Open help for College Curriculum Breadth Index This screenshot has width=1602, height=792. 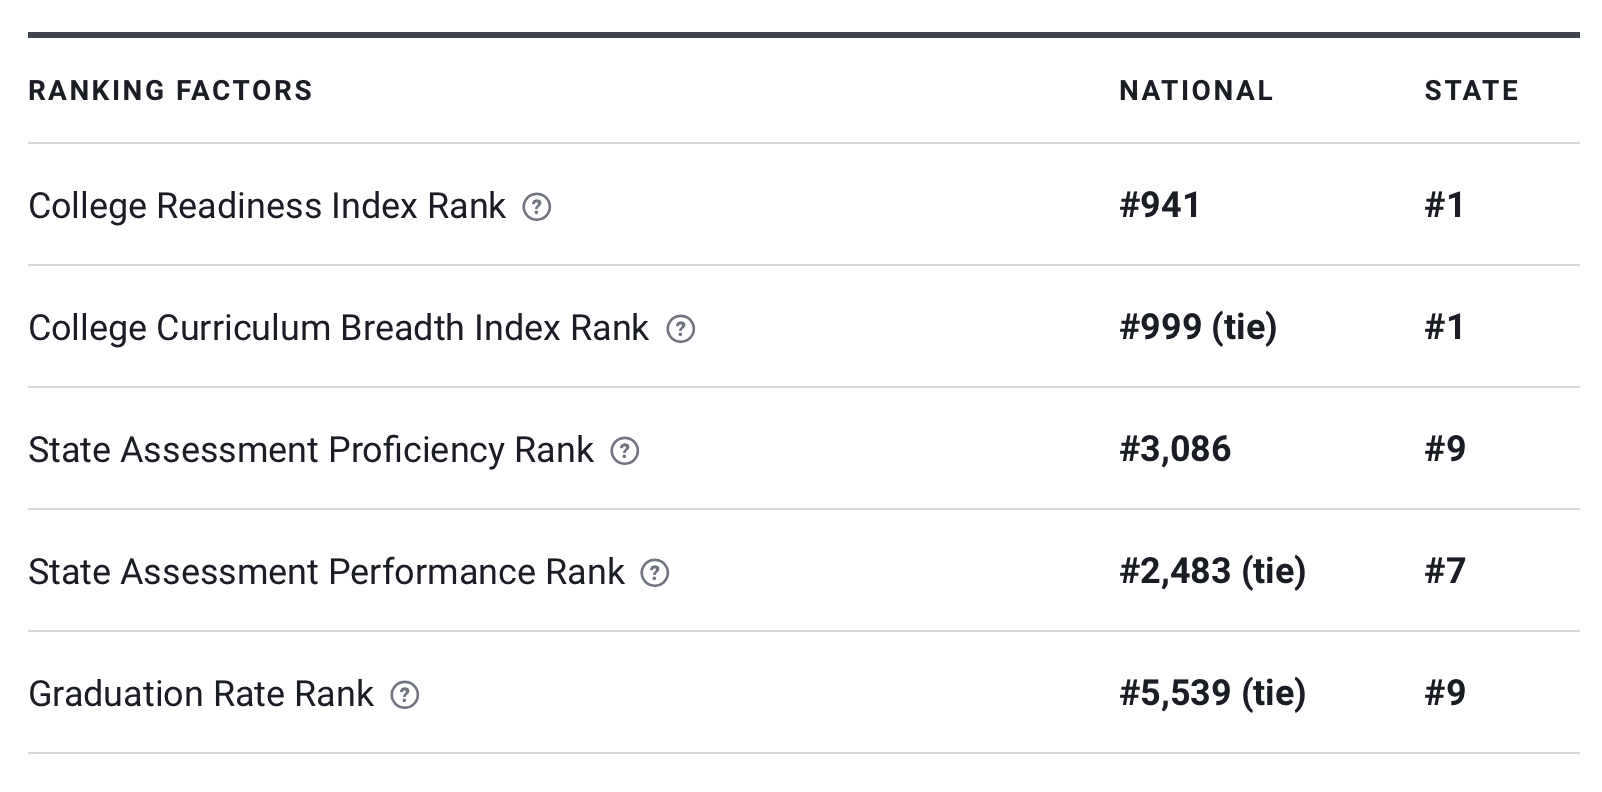(680, 329)
